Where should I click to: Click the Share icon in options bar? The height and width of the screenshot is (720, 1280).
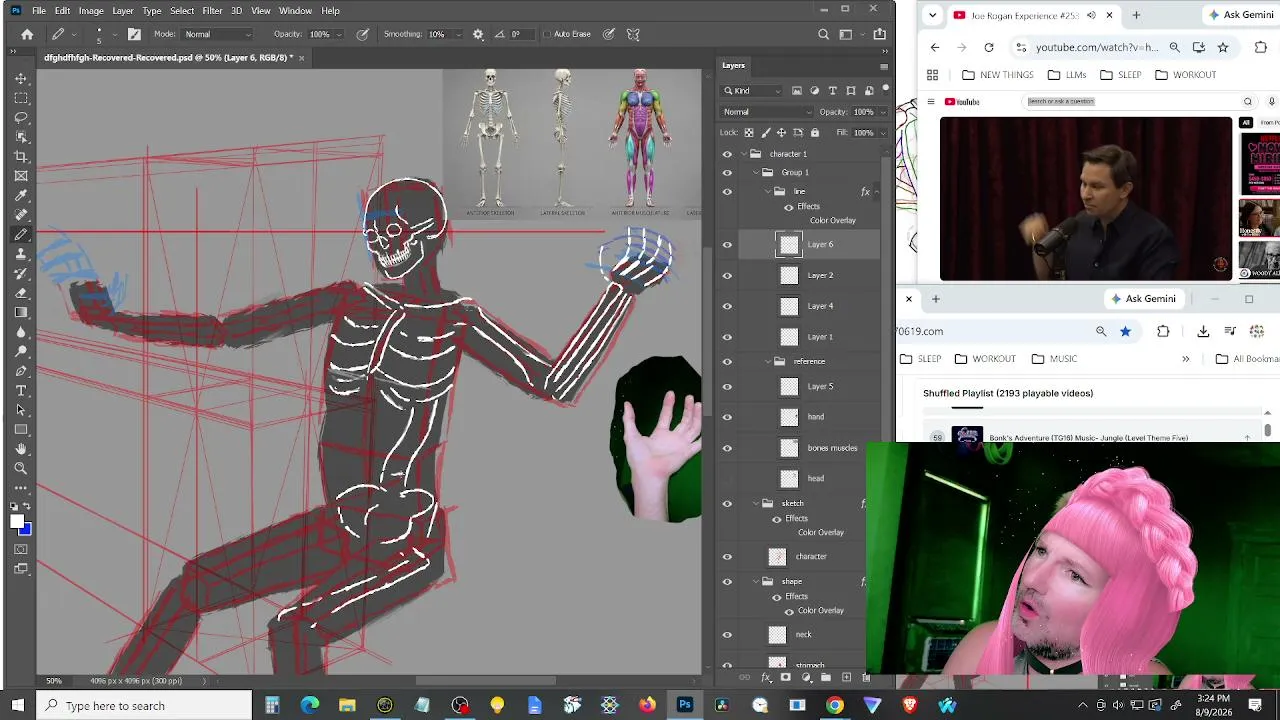[880, 34]
